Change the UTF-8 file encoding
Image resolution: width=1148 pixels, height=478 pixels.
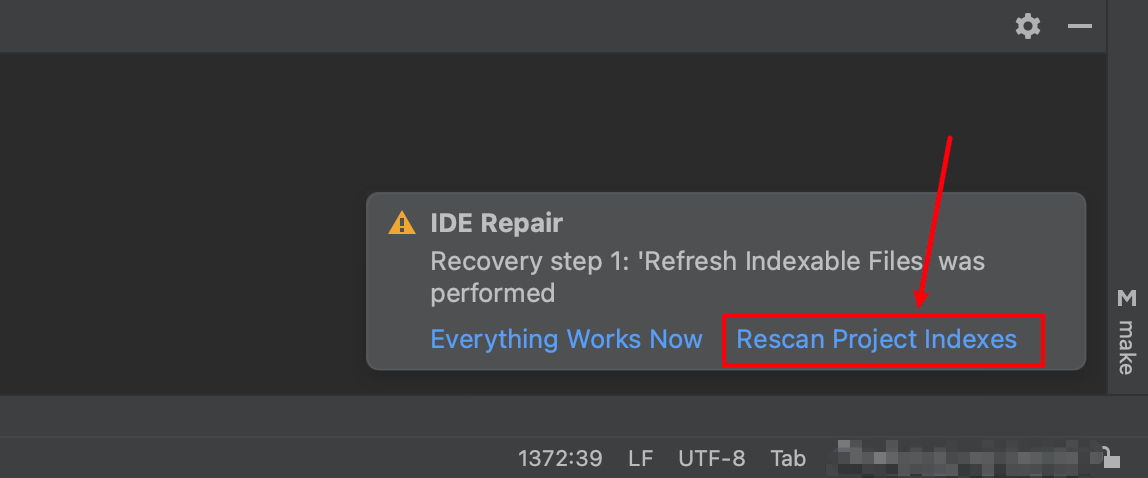pos(711,458)
